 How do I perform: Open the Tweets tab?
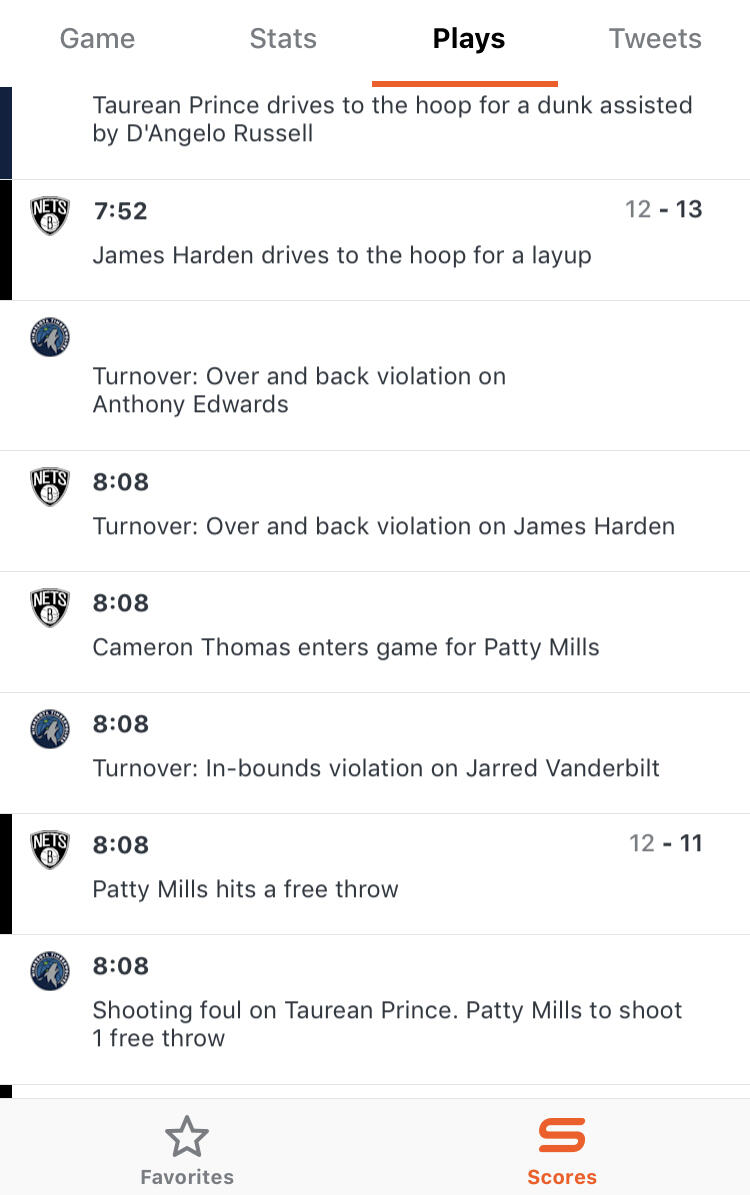655,39
